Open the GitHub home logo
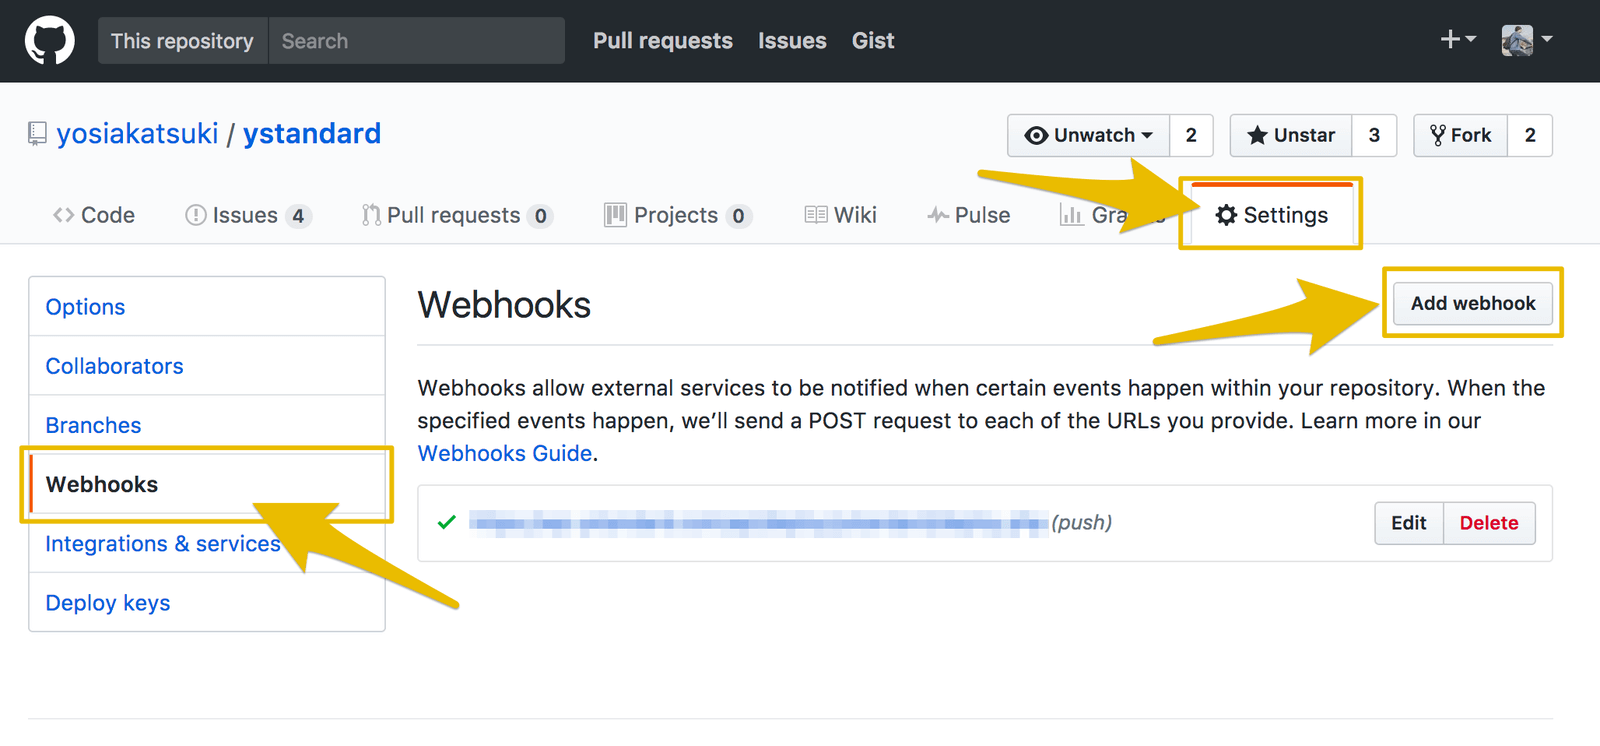This screenshot has width=1600, height=746. point(49,41)
